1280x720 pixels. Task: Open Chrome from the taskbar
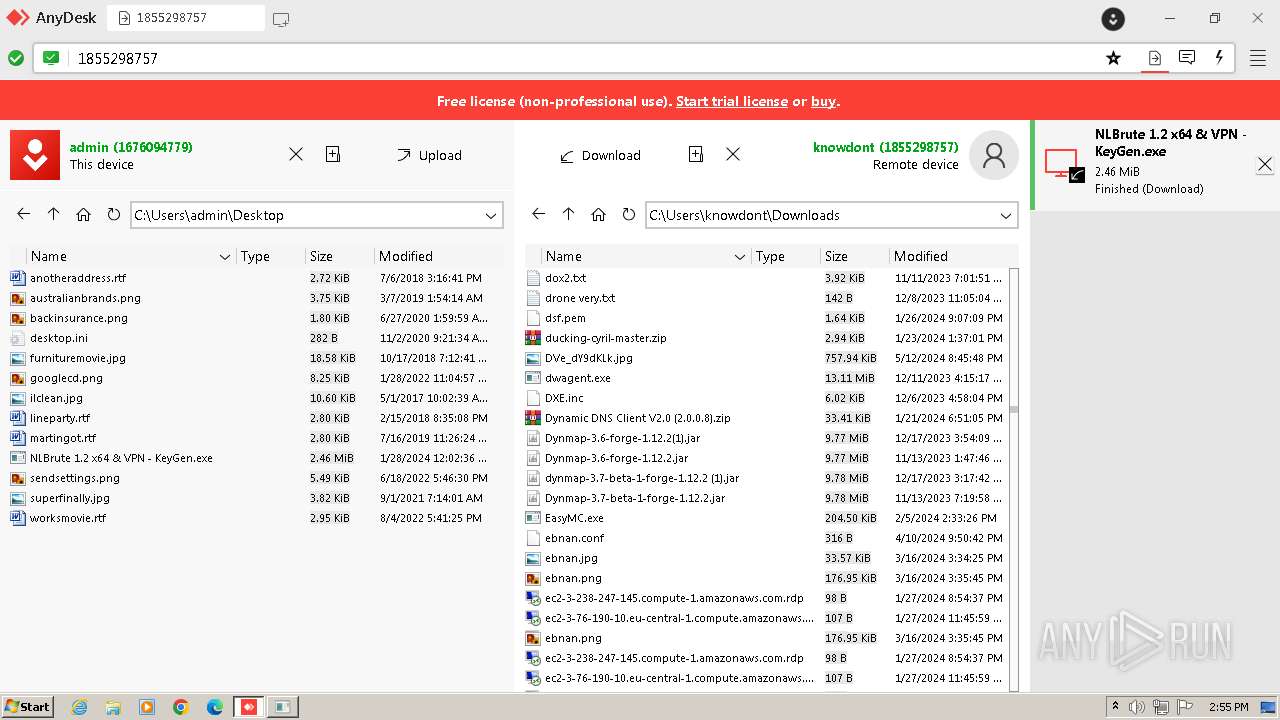coord(181,707)
